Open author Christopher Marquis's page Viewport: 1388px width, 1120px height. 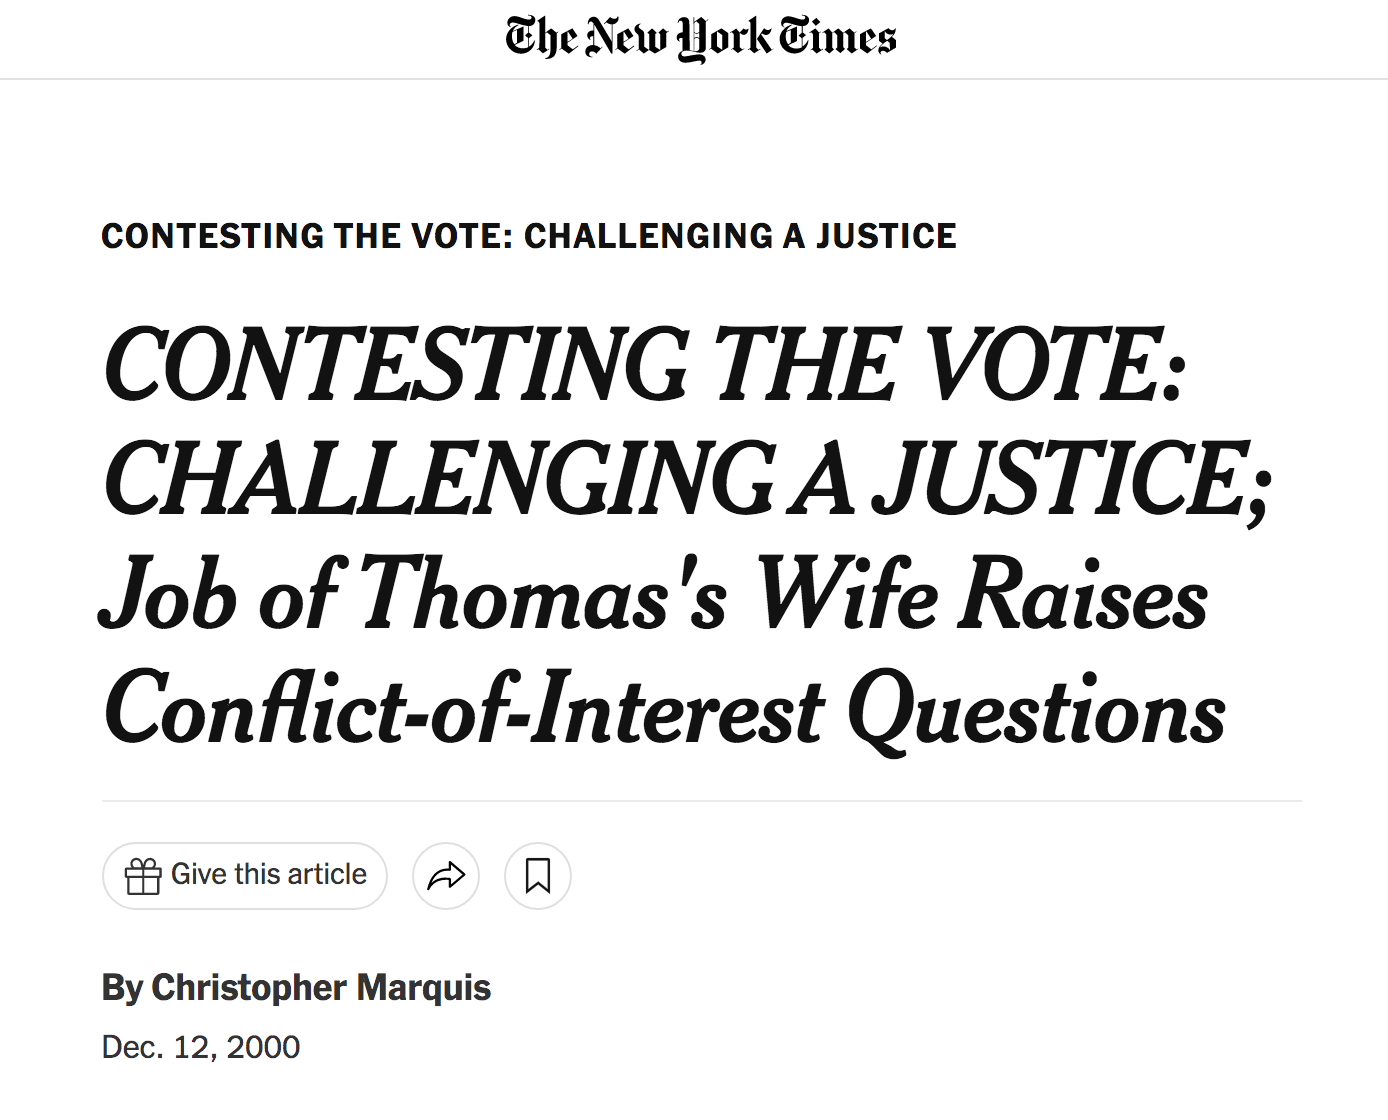321,988
